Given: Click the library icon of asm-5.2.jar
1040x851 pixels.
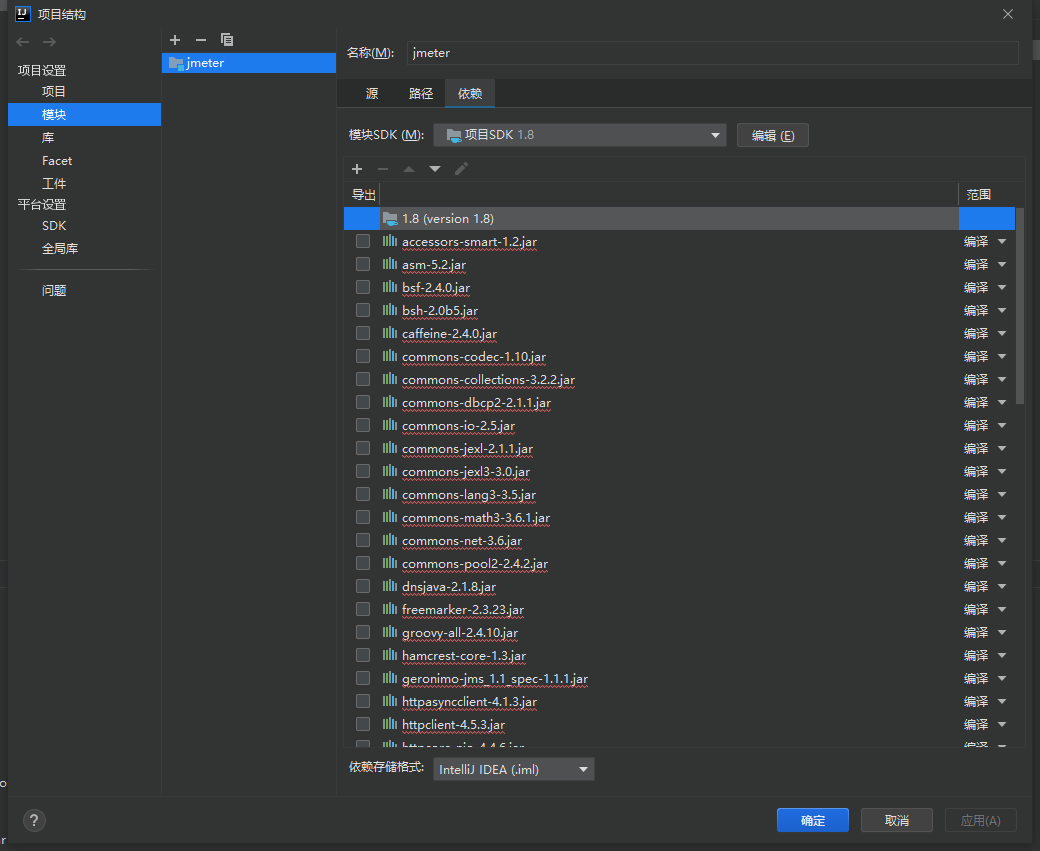Looking at the screenshot, I should [390, 264].
